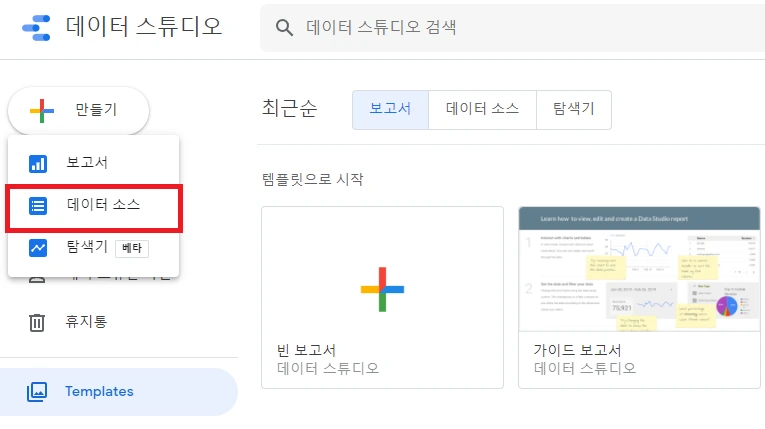Choose 보고서 from the create menu
This screenshot has height=429, width=765.
coord(94,163)
